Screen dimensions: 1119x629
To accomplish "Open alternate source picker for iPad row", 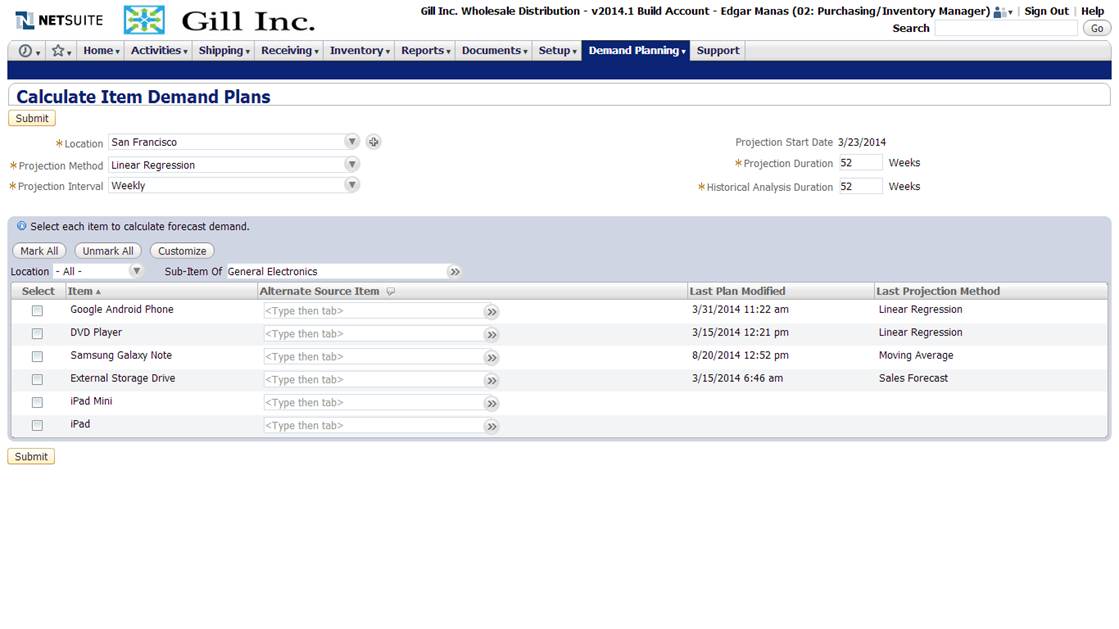I will click(x=491, y=426).
